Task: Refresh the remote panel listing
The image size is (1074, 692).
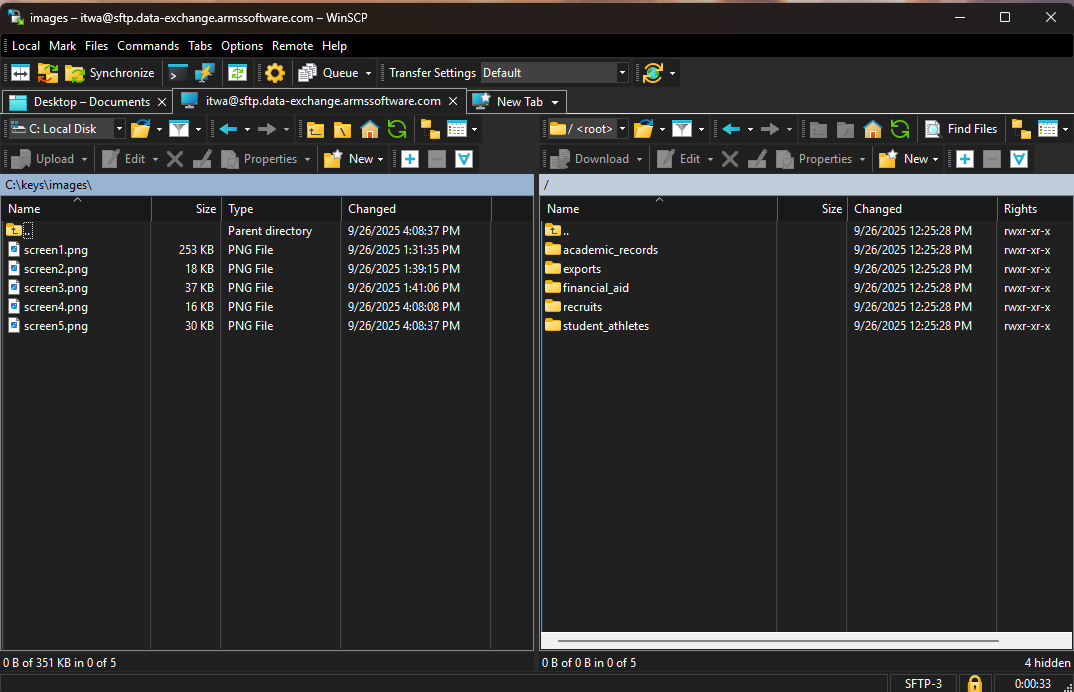Action: coord(900,129)
